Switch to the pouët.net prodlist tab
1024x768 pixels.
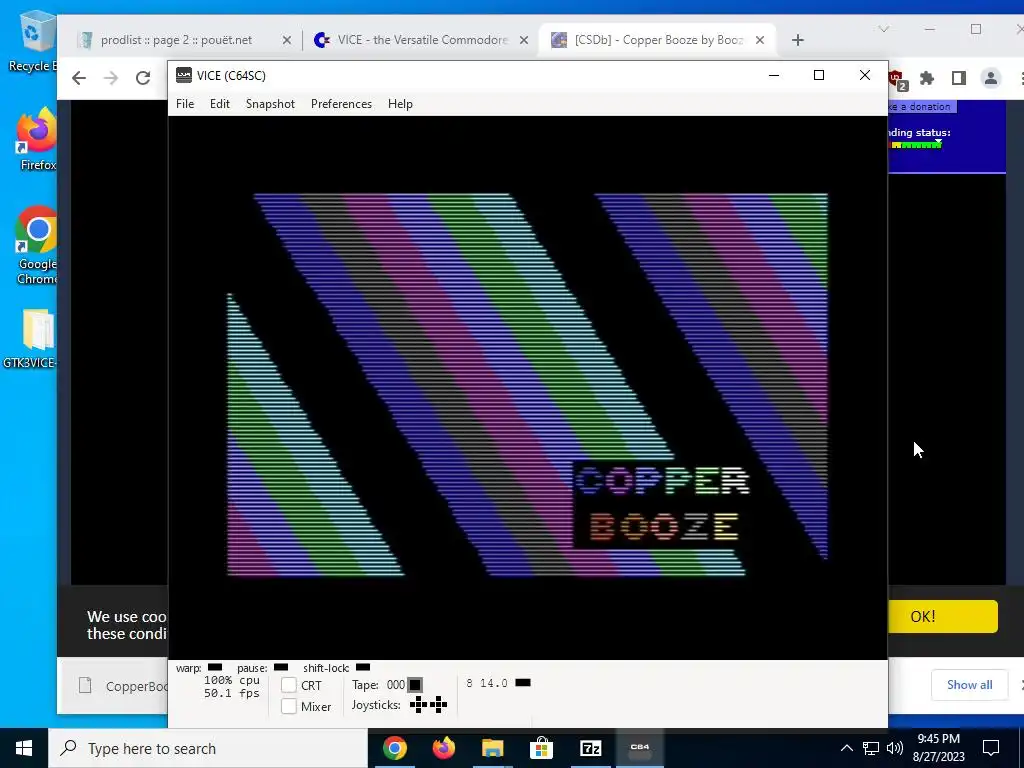point(176,40)
